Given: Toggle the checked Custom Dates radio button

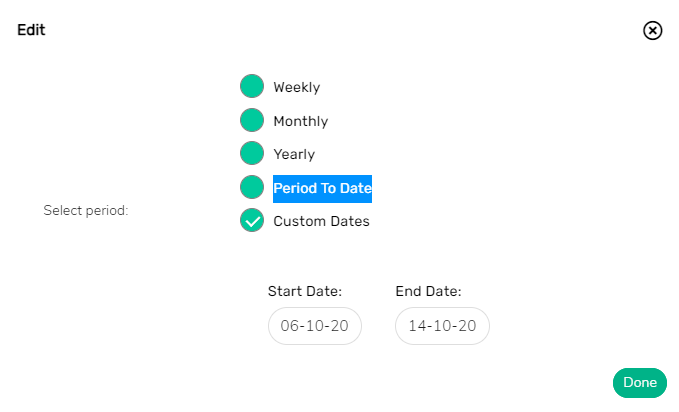Looking at the screenshot, I should (x=252, y=220).
